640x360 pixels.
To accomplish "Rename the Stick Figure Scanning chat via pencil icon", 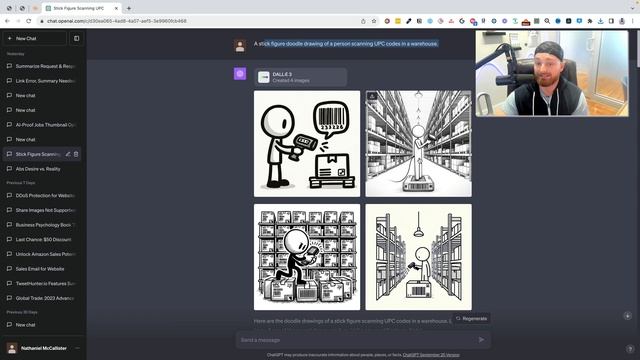I will click(68, 154).
